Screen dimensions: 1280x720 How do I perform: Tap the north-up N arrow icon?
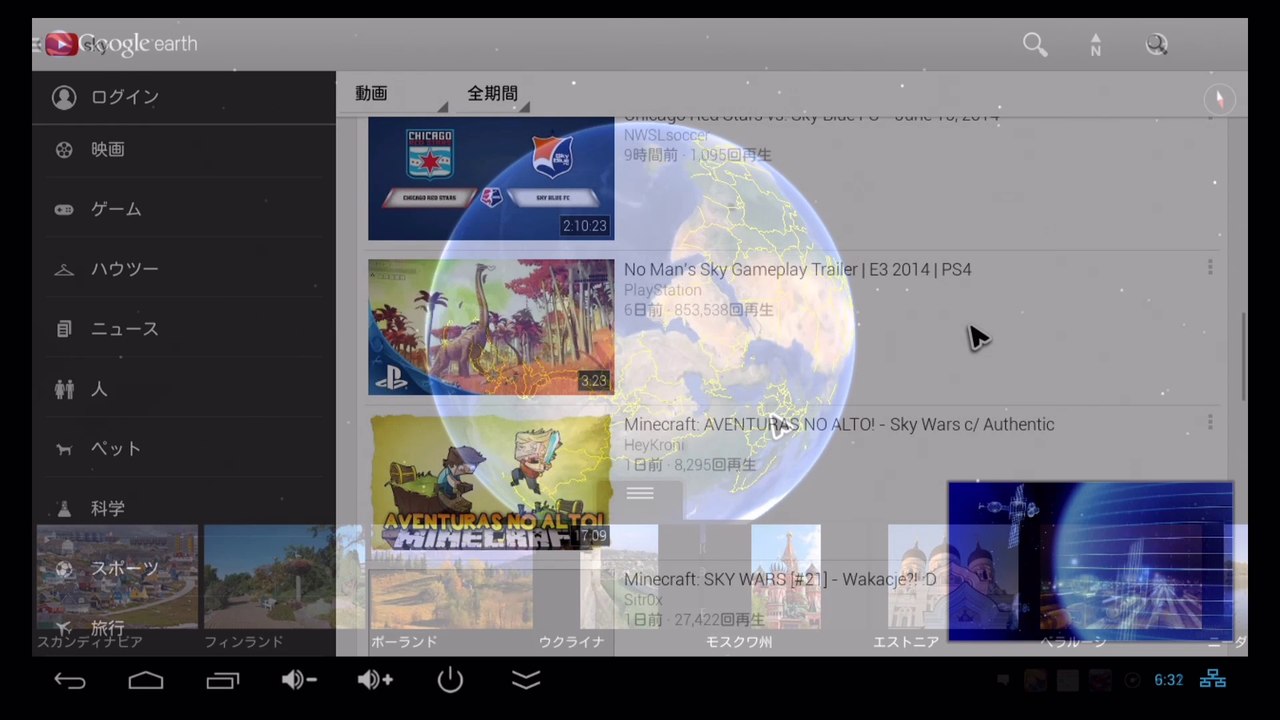click(1095, 44)
